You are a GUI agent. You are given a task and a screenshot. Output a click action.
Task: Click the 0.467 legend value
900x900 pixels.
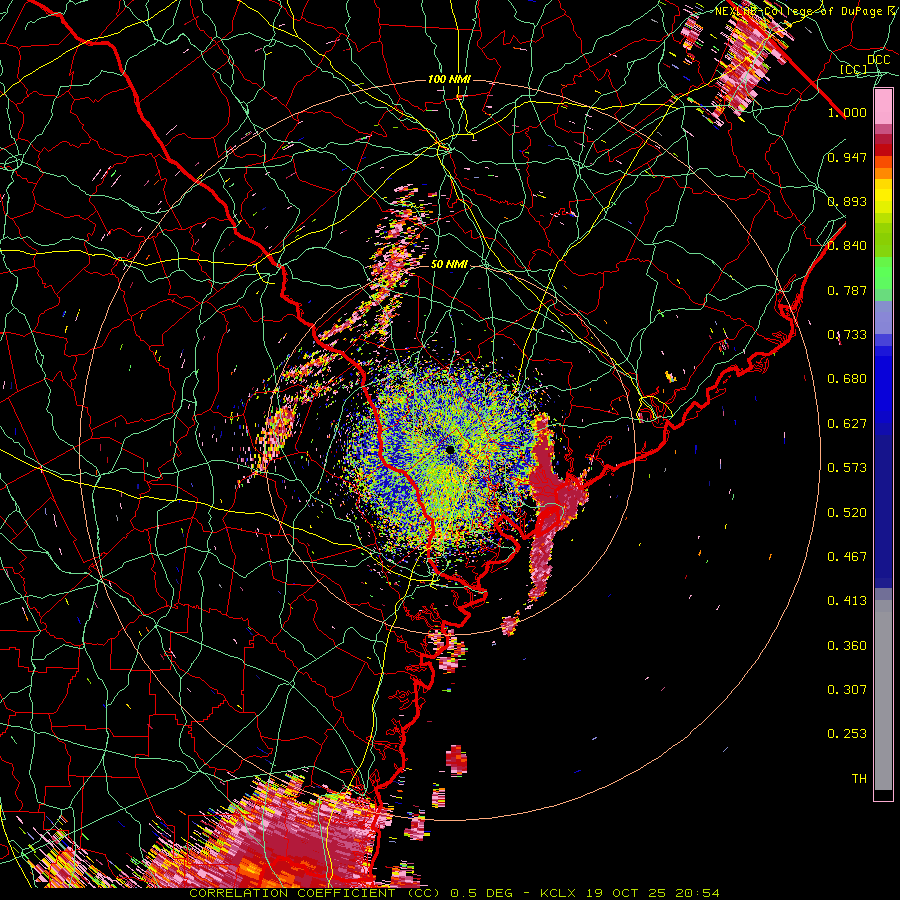coord(847,557)
